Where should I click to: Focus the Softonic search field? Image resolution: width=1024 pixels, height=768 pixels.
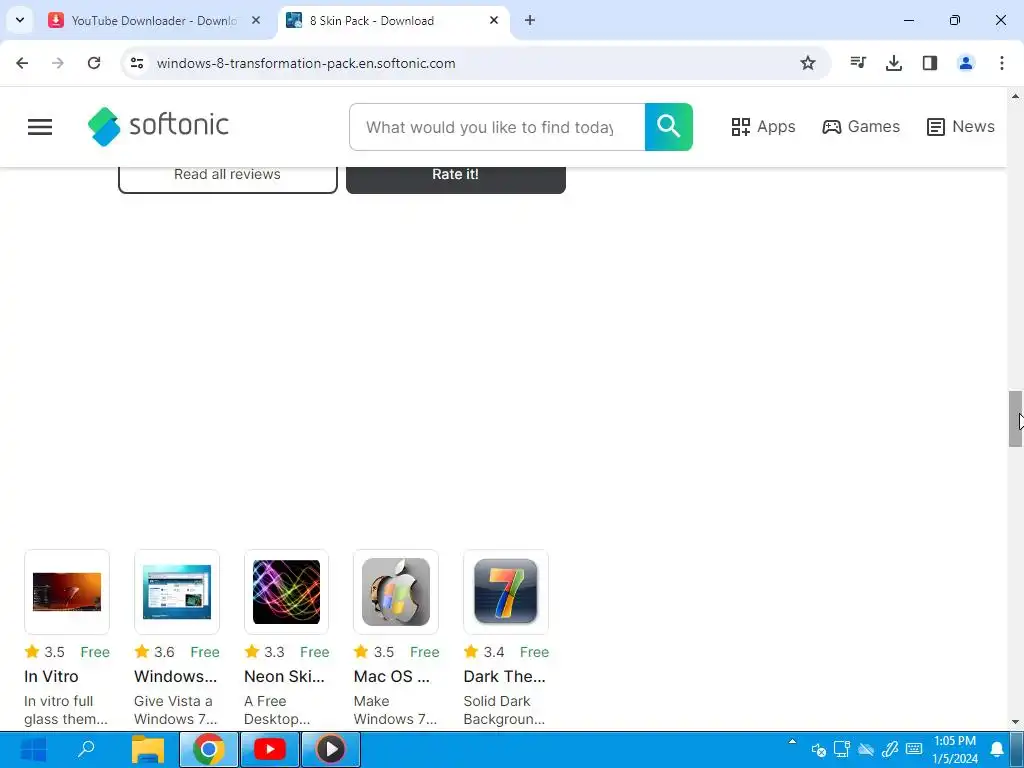coord(497,127)
